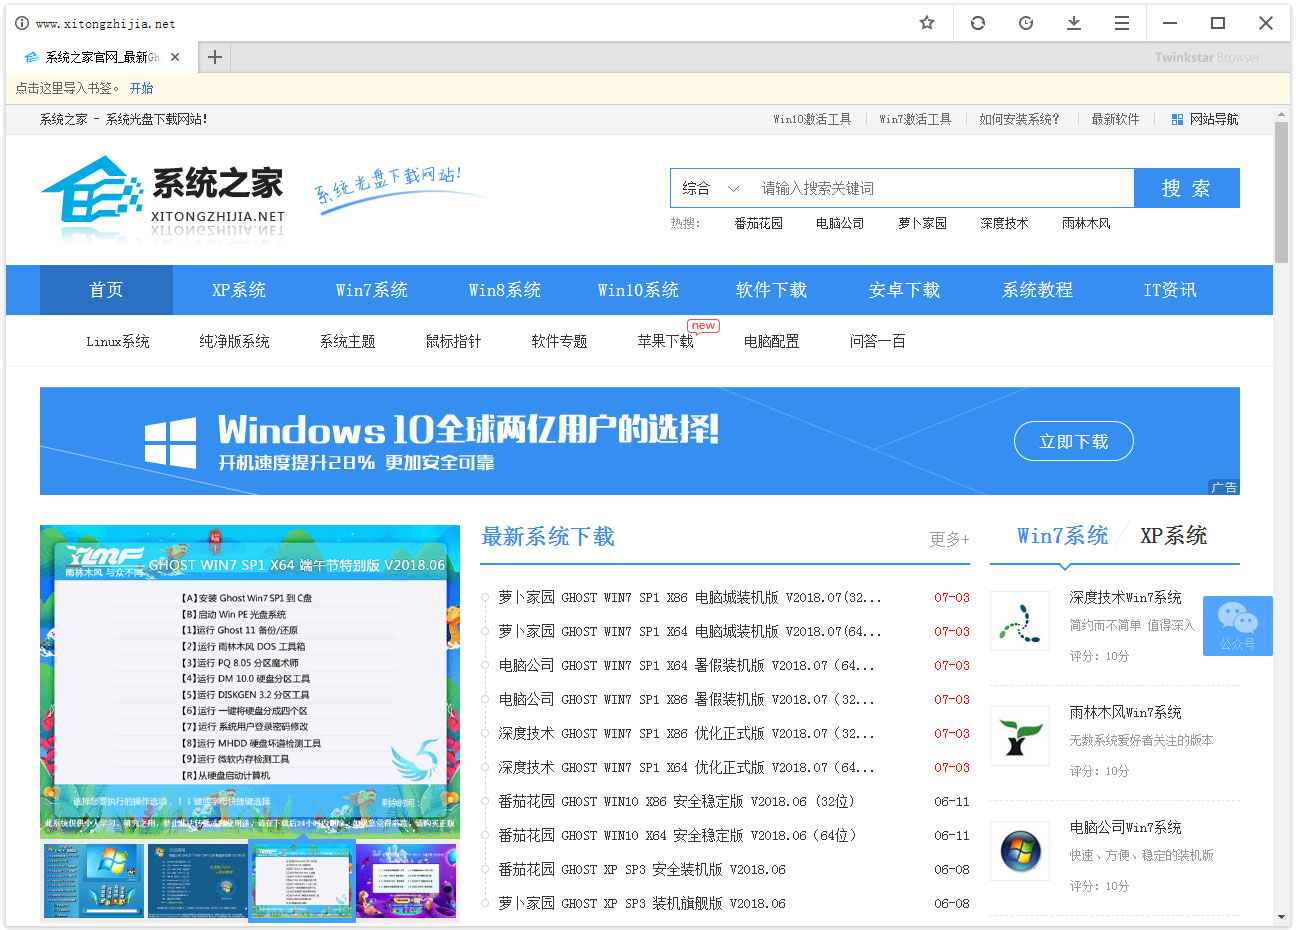This screenshot has width=1296, height=930.
Task: Click the 雨林木风Win7系统 logo icon
Action: coord(1019,736)
